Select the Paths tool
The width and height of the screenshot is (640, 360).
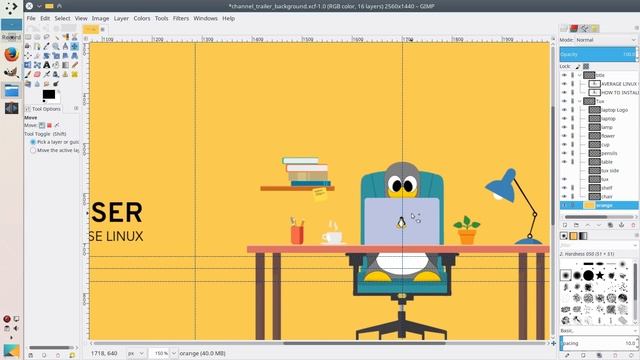tap(37, 46)
